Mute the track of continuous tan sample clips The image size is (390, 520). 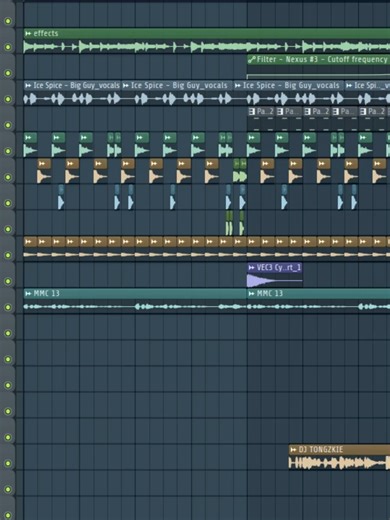(x=8, y=255)
